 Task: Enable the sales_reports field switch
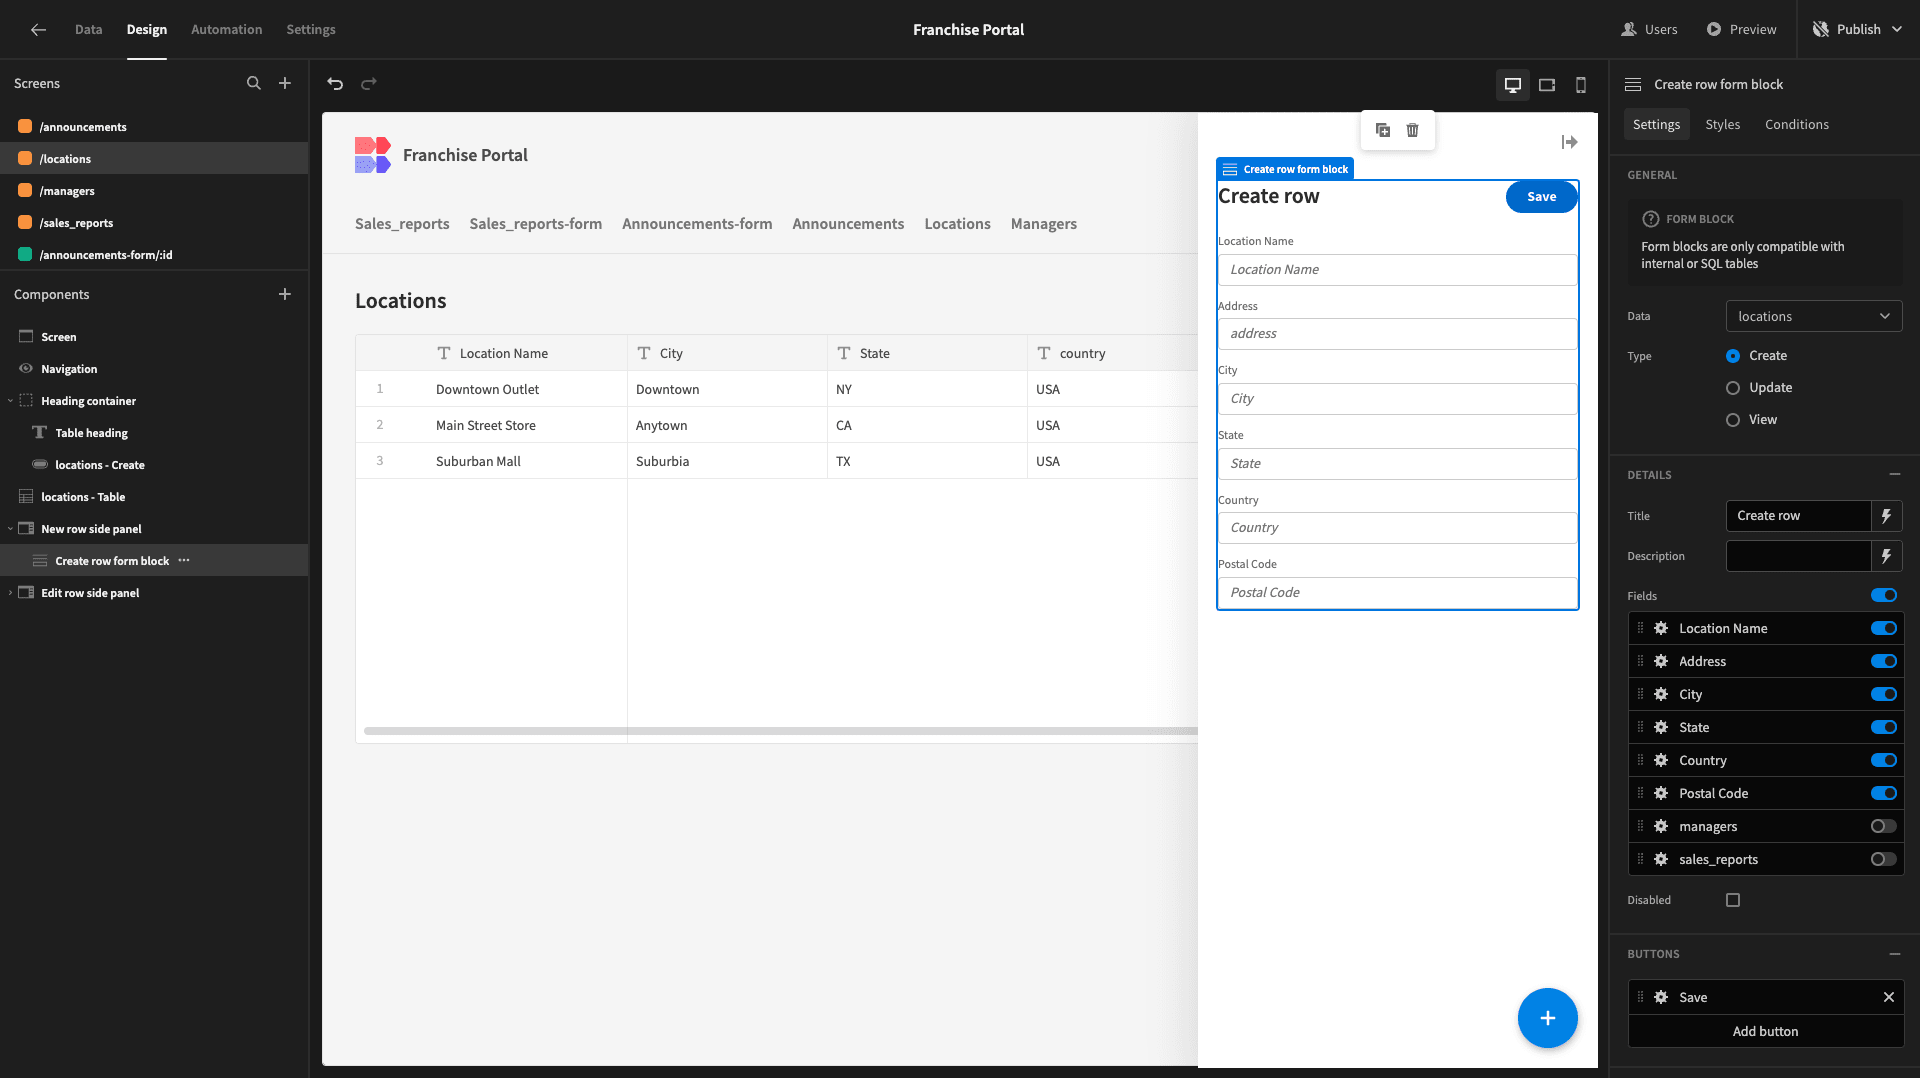[1884, 859]
